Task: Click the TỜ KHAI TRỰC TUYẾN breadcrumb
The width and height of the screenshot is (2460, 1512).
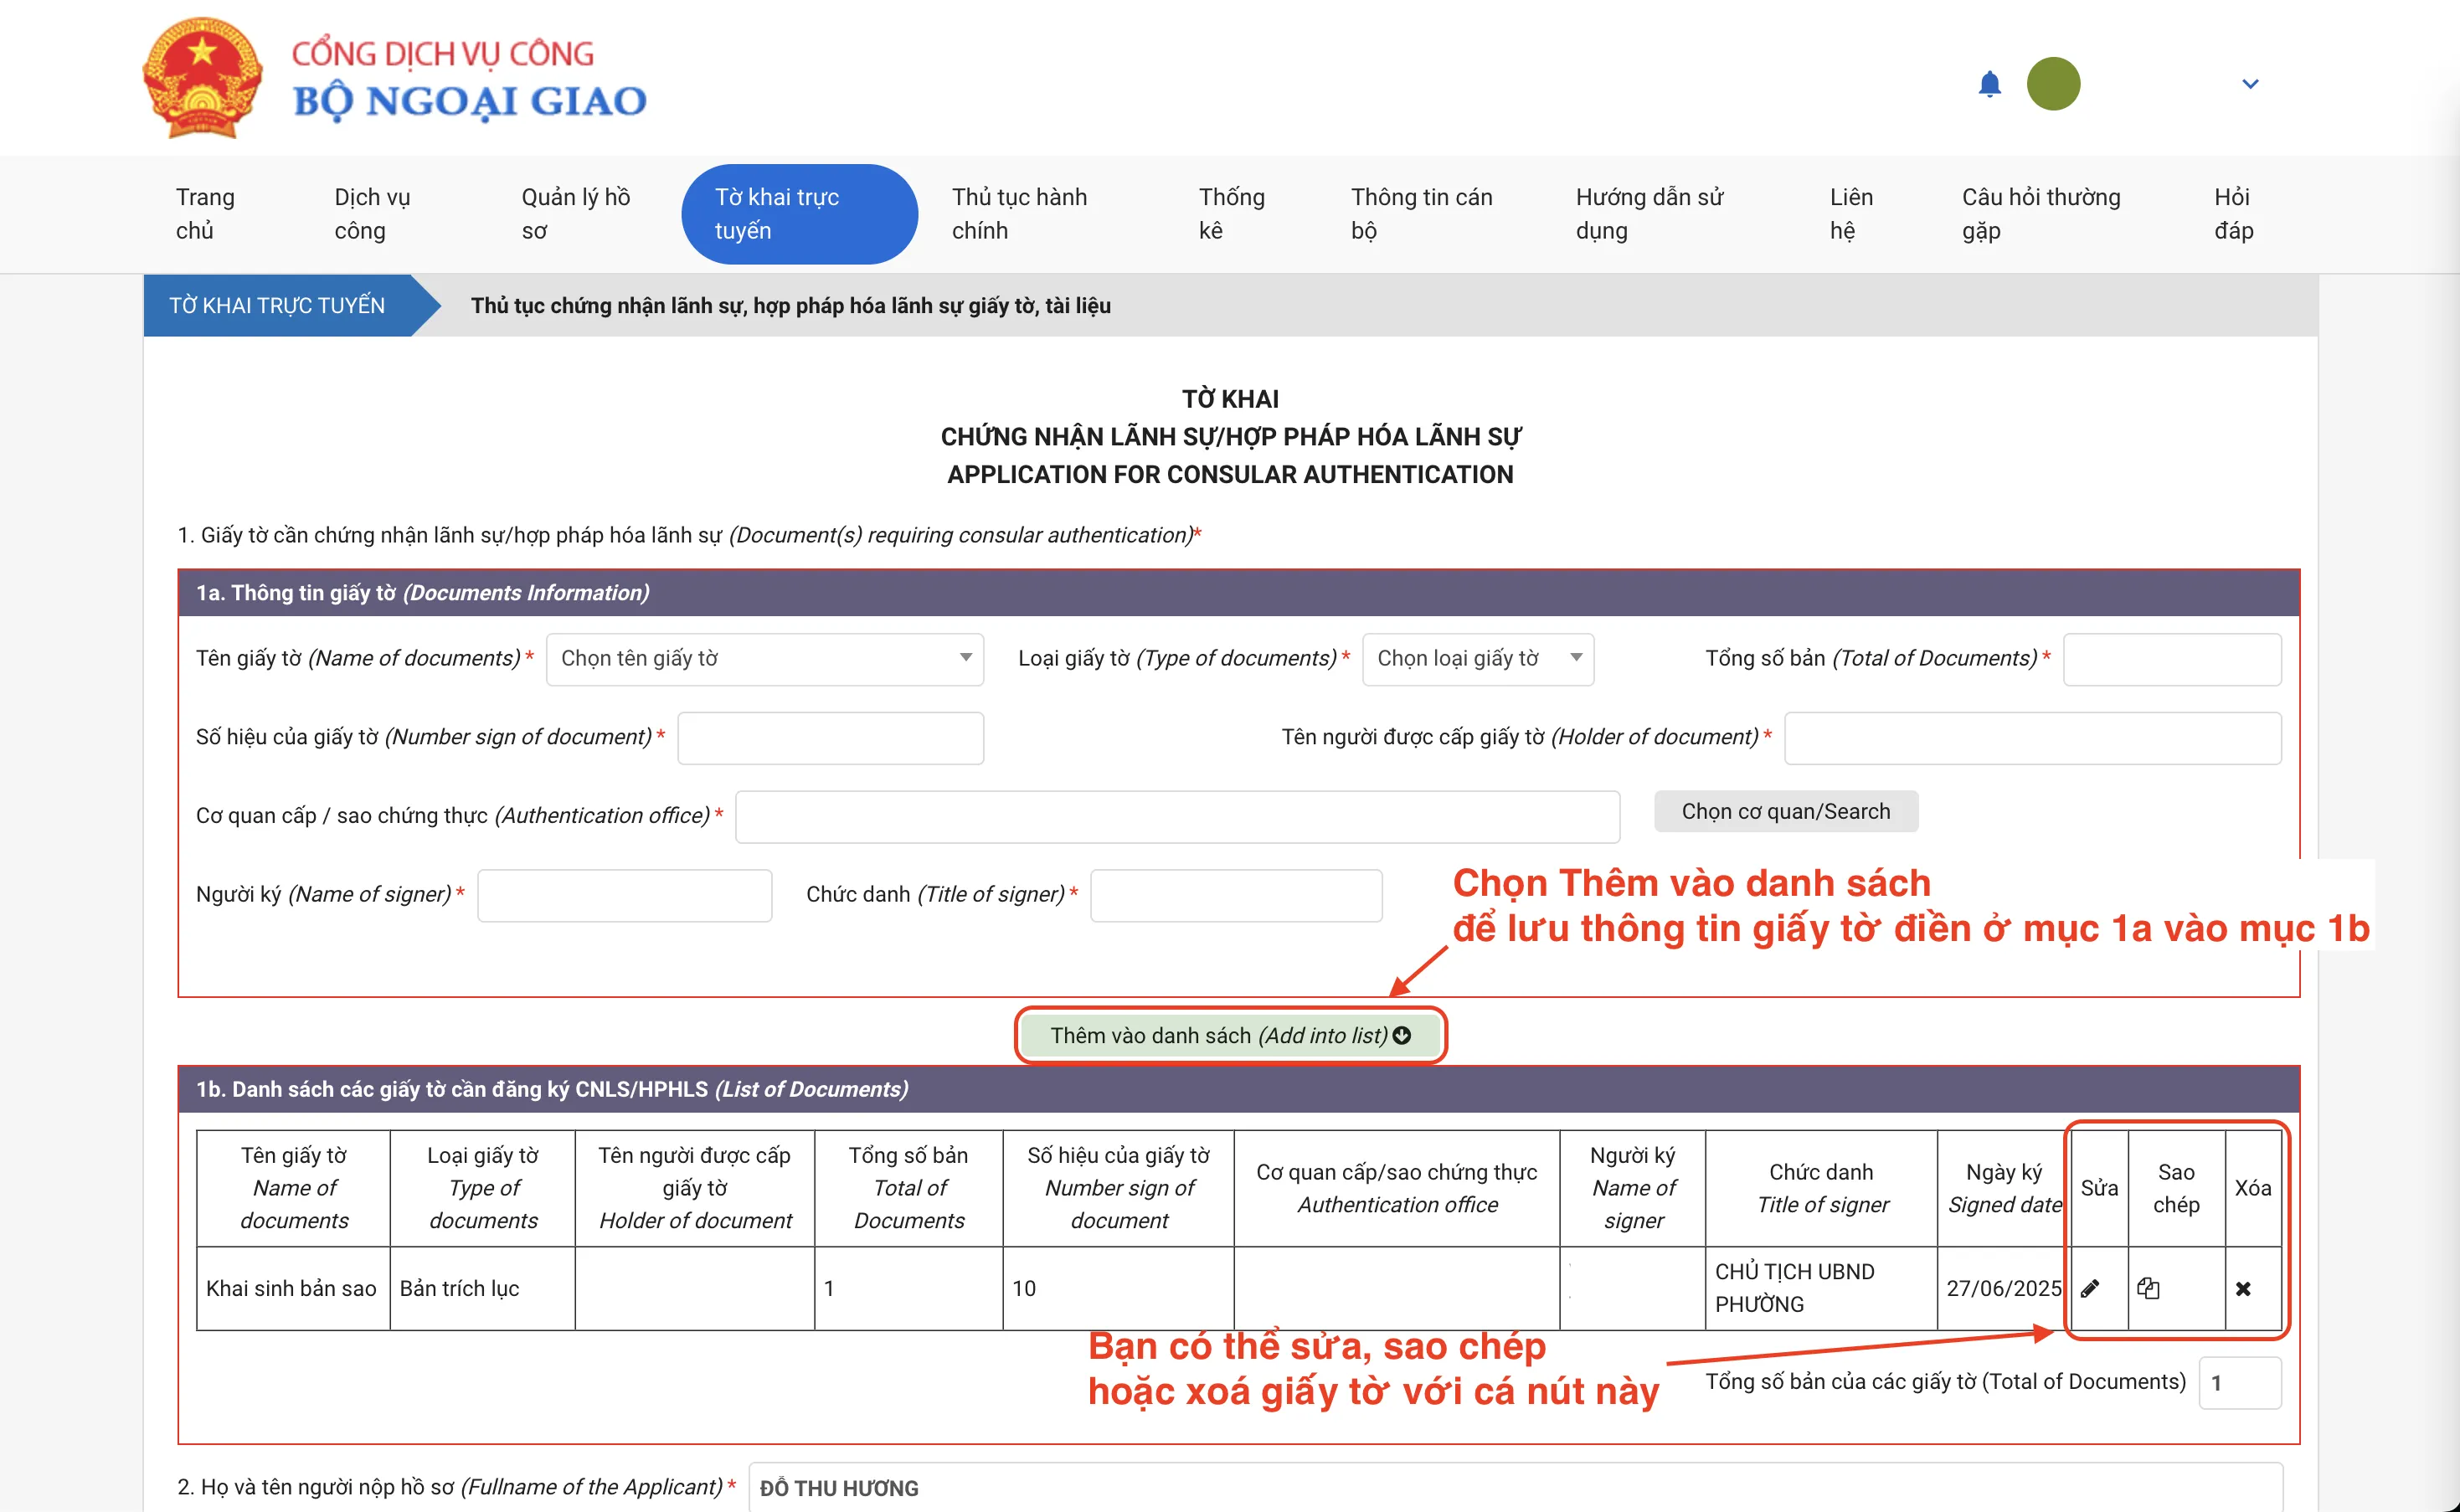Action: click(x=277, y=305)
